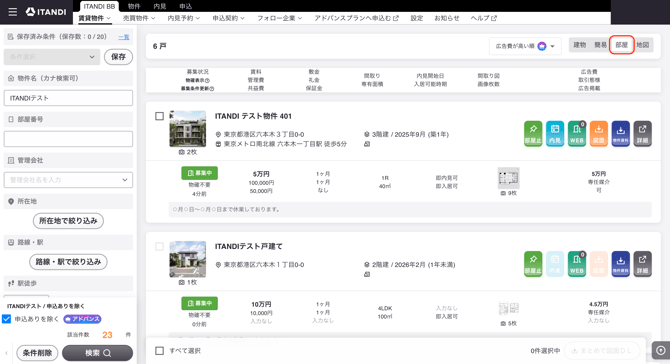Viewport: 670px width, 364px height.
Task: Open floor plan thumbnail of ITANDIテスト戸建て
Action: (508, 308)
